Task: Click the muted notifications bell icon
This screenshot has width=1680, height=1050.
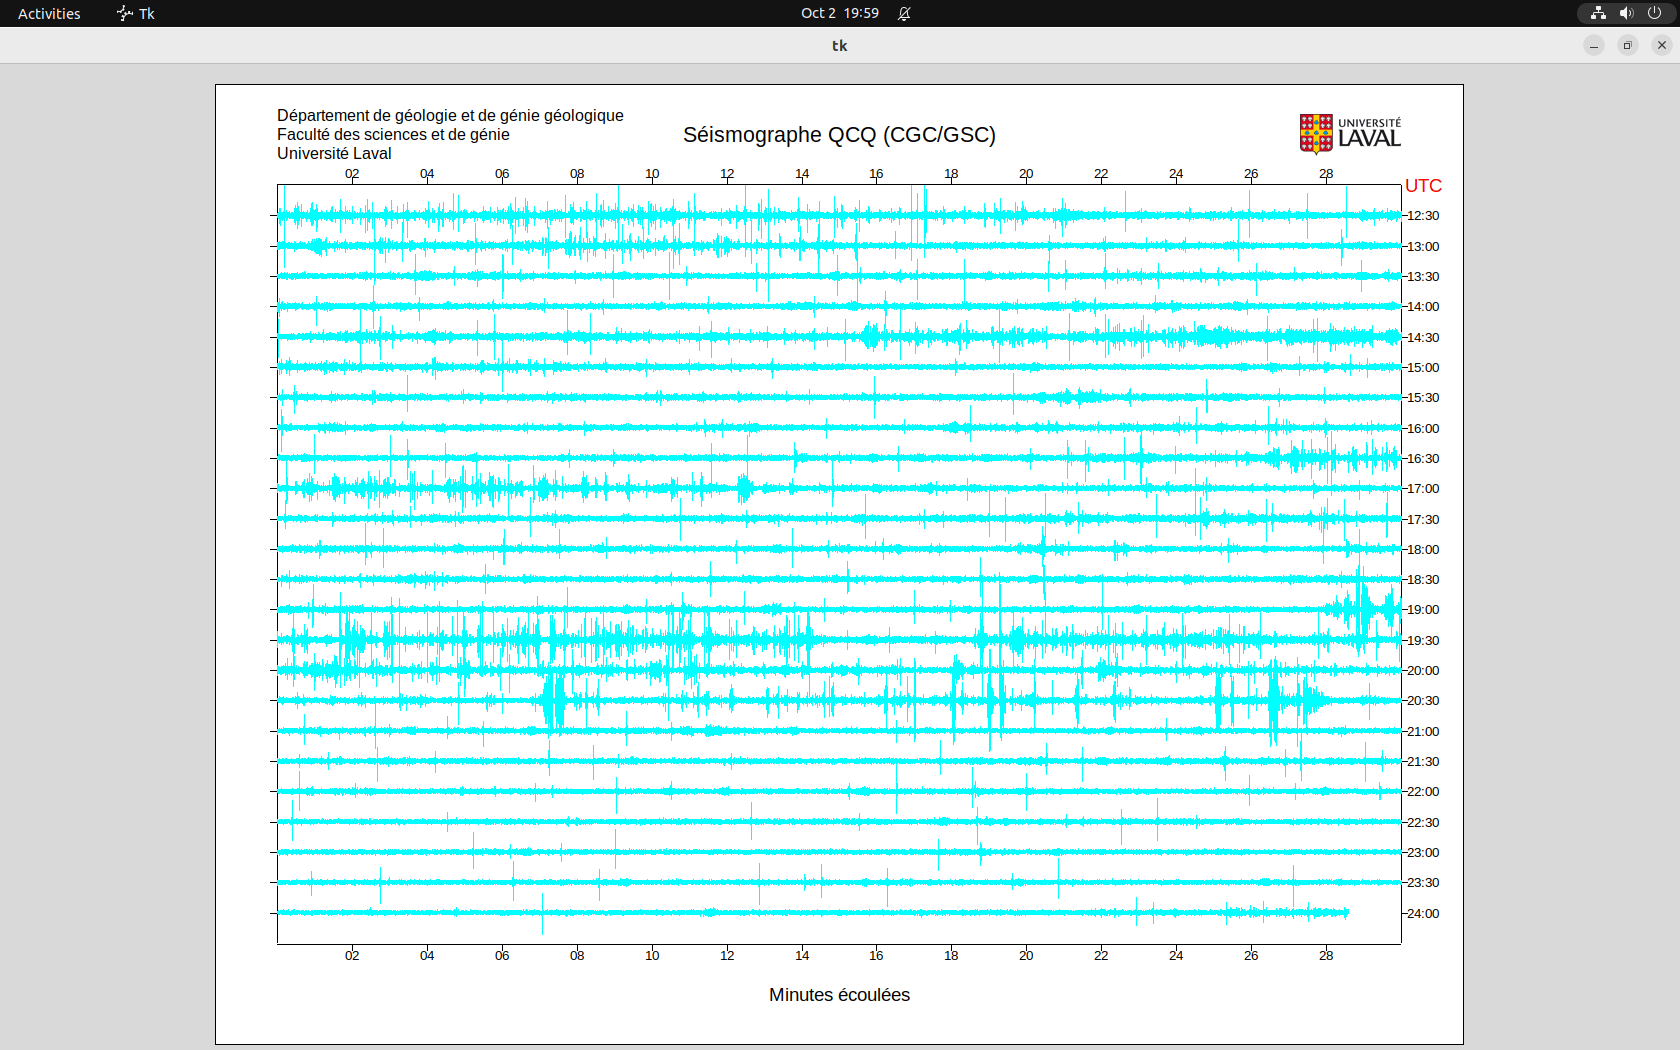Action: [904, 14]
